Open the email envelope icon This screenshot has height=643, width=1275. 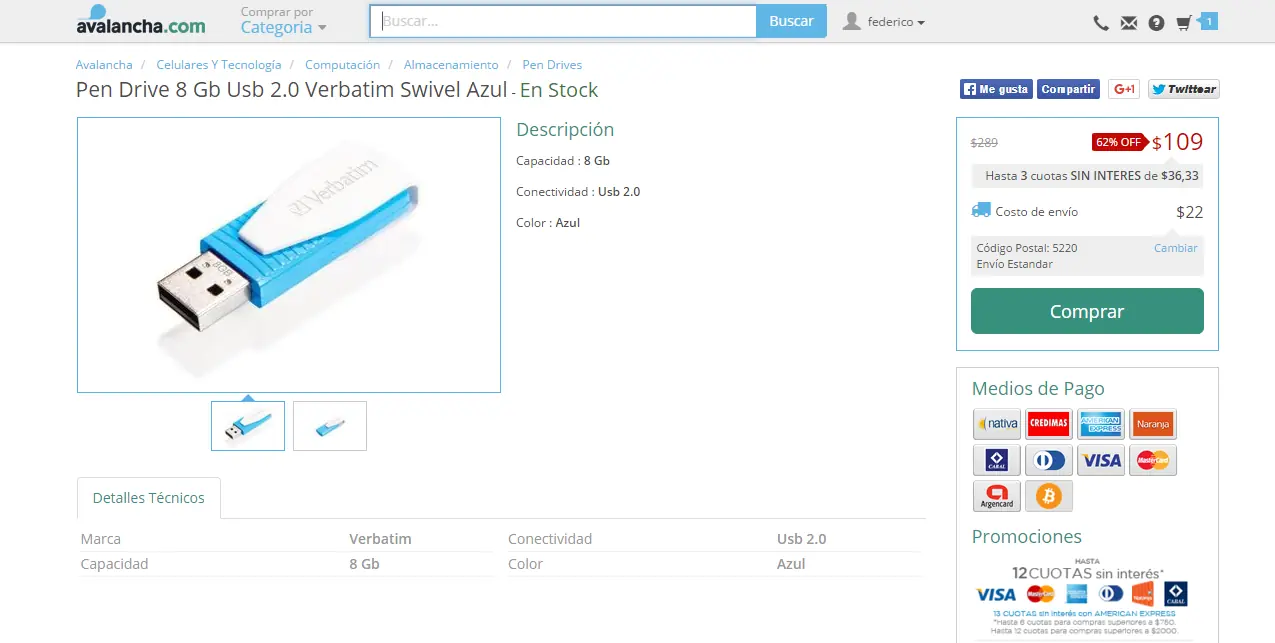click(x=1129, y=23)
